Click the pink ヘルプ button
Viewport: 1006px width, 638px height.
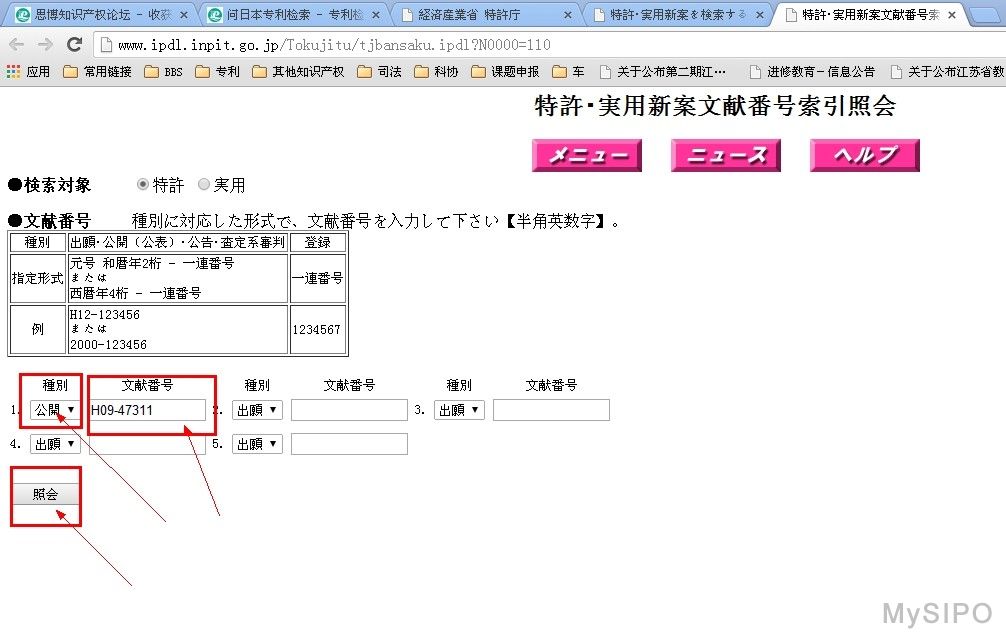click(x=864, y=155)
